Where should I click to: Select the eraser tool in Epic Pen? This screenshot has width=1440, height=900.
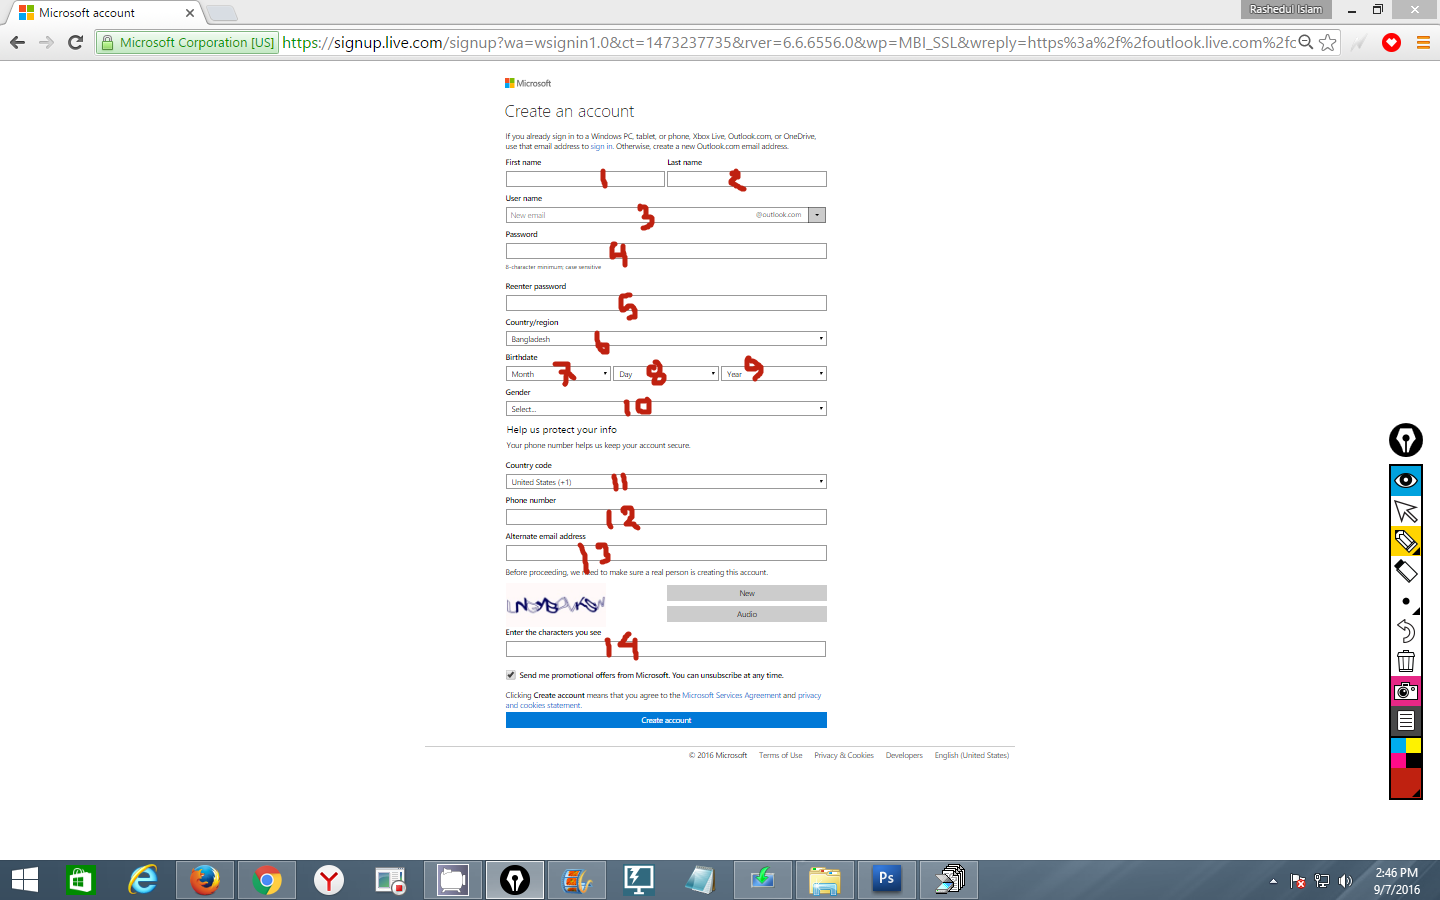click(x=1406, y=571)
